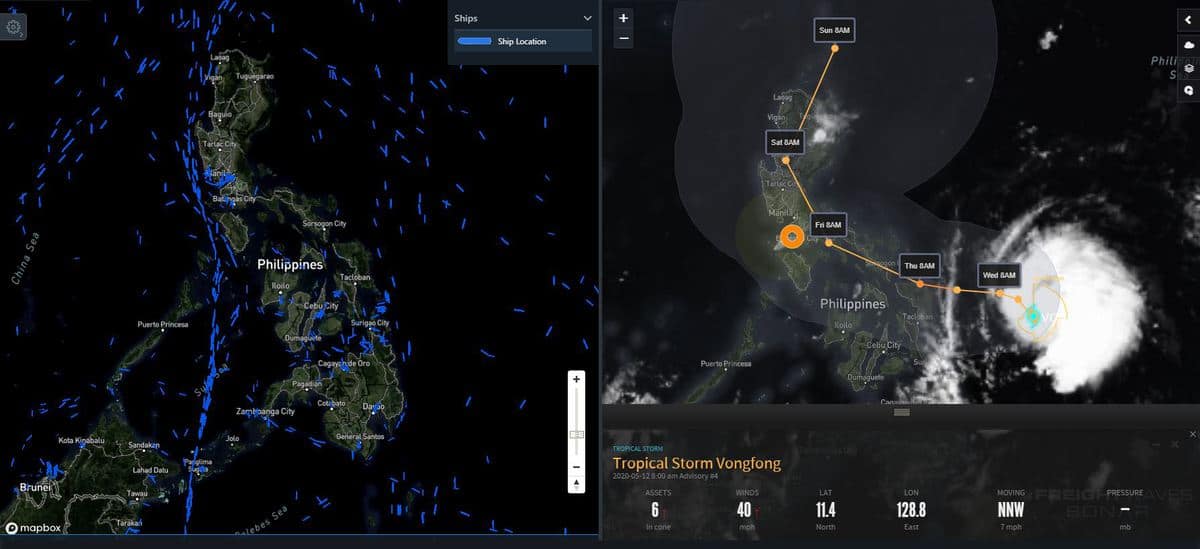
Task: Click the Mapbox logo link
Action: (31, 527)
